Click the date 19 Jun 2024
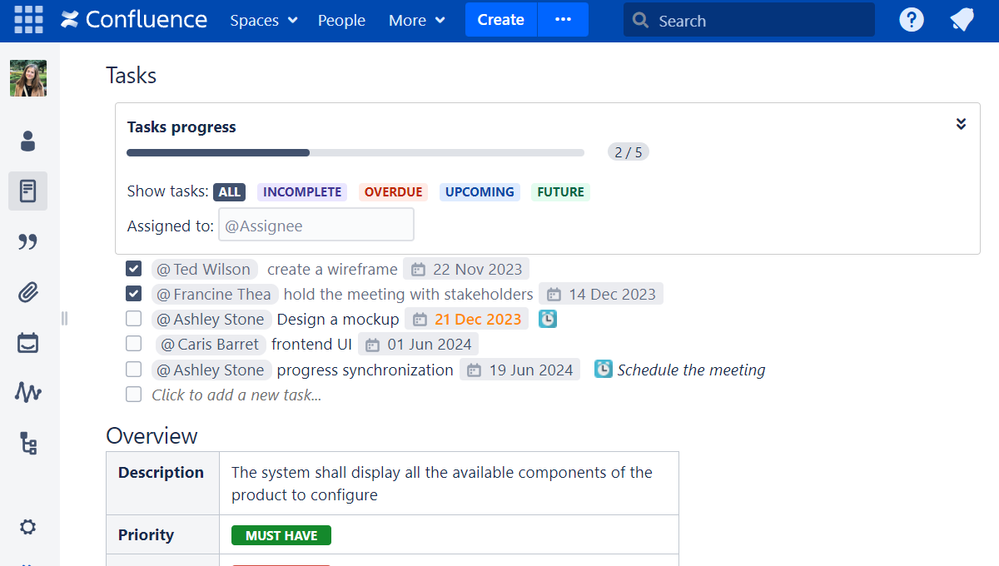The height and width of the screenshot is (566, 999). coord(531,370)
